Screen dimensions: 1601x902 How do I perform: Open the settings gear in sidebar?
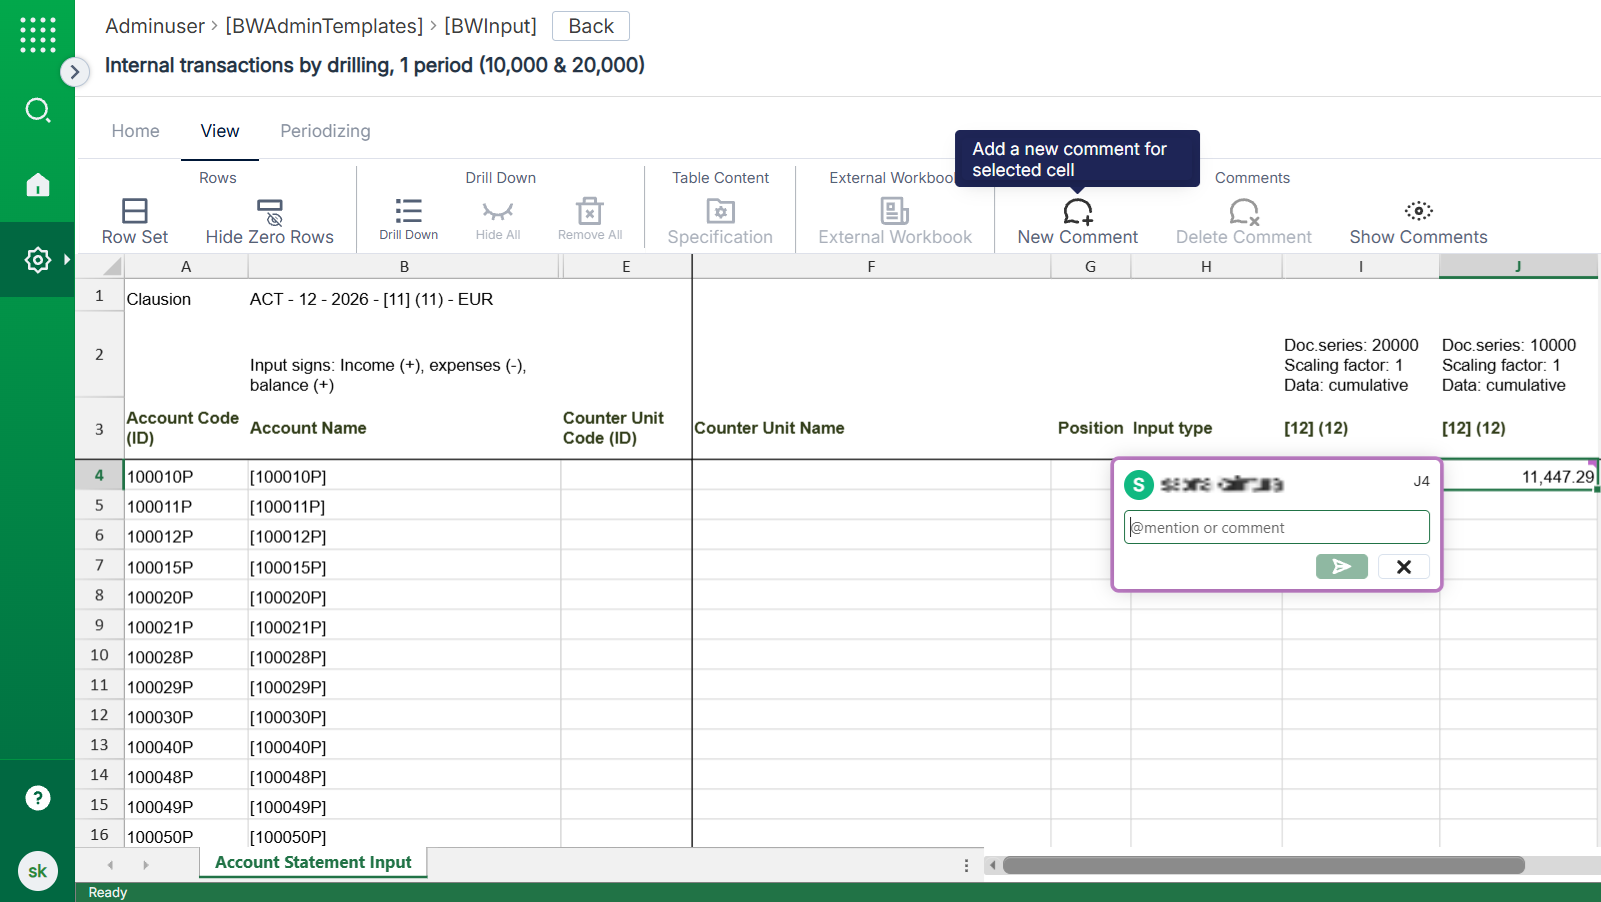click(37, 260)
